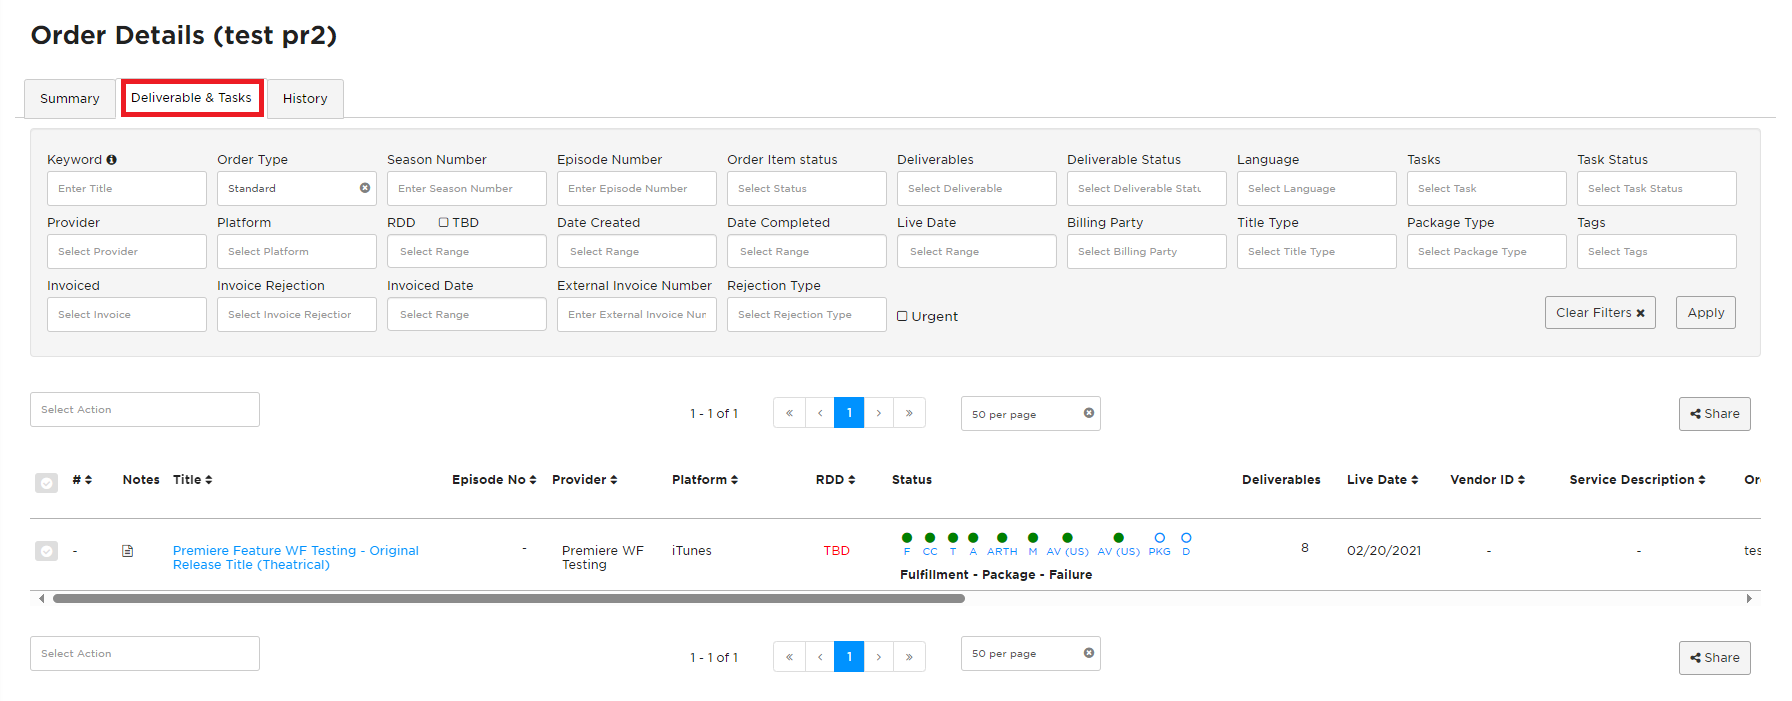Click the T status dot
1792x701 pixels.
(953, 538)
